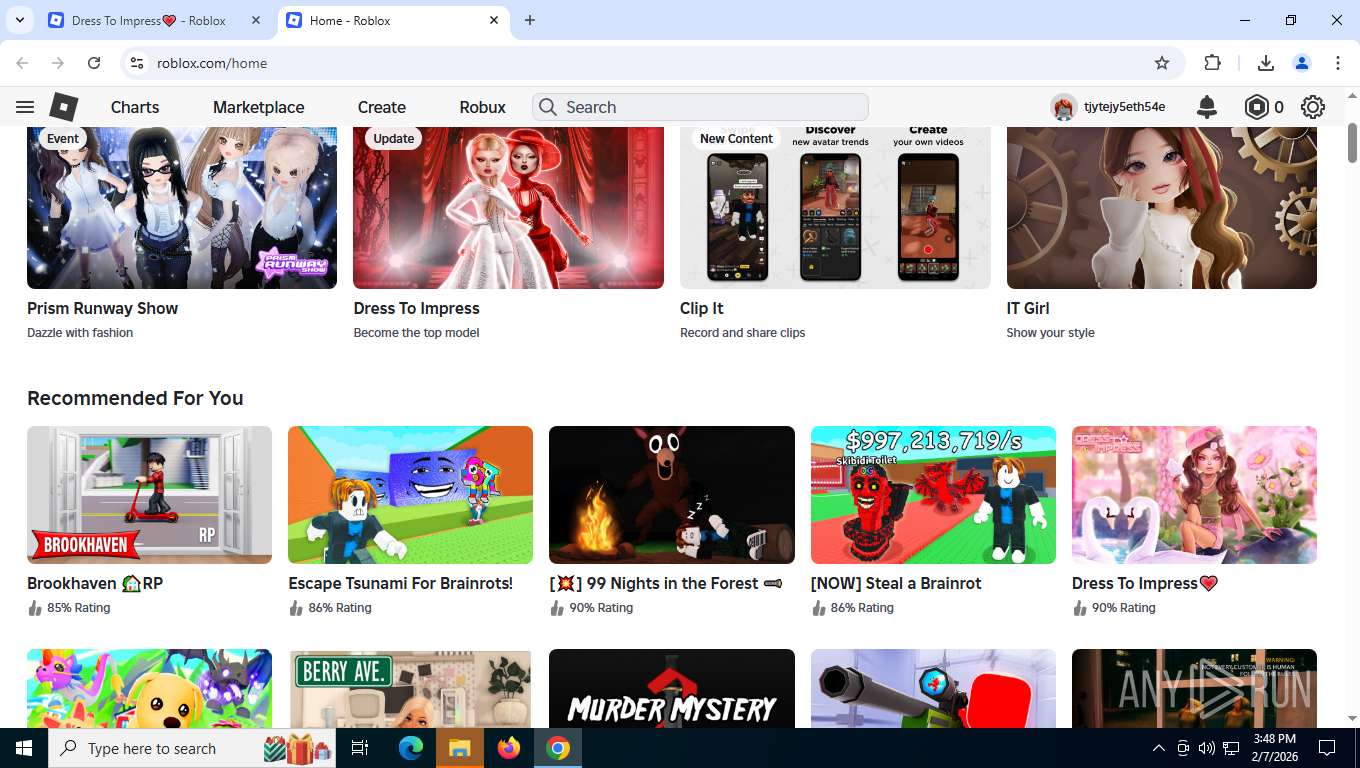The height and width of the screenshot is (768, 1360).
Task: Launch Firefox from taskbar
Action: pyautogui.click(x=509, y=748)
